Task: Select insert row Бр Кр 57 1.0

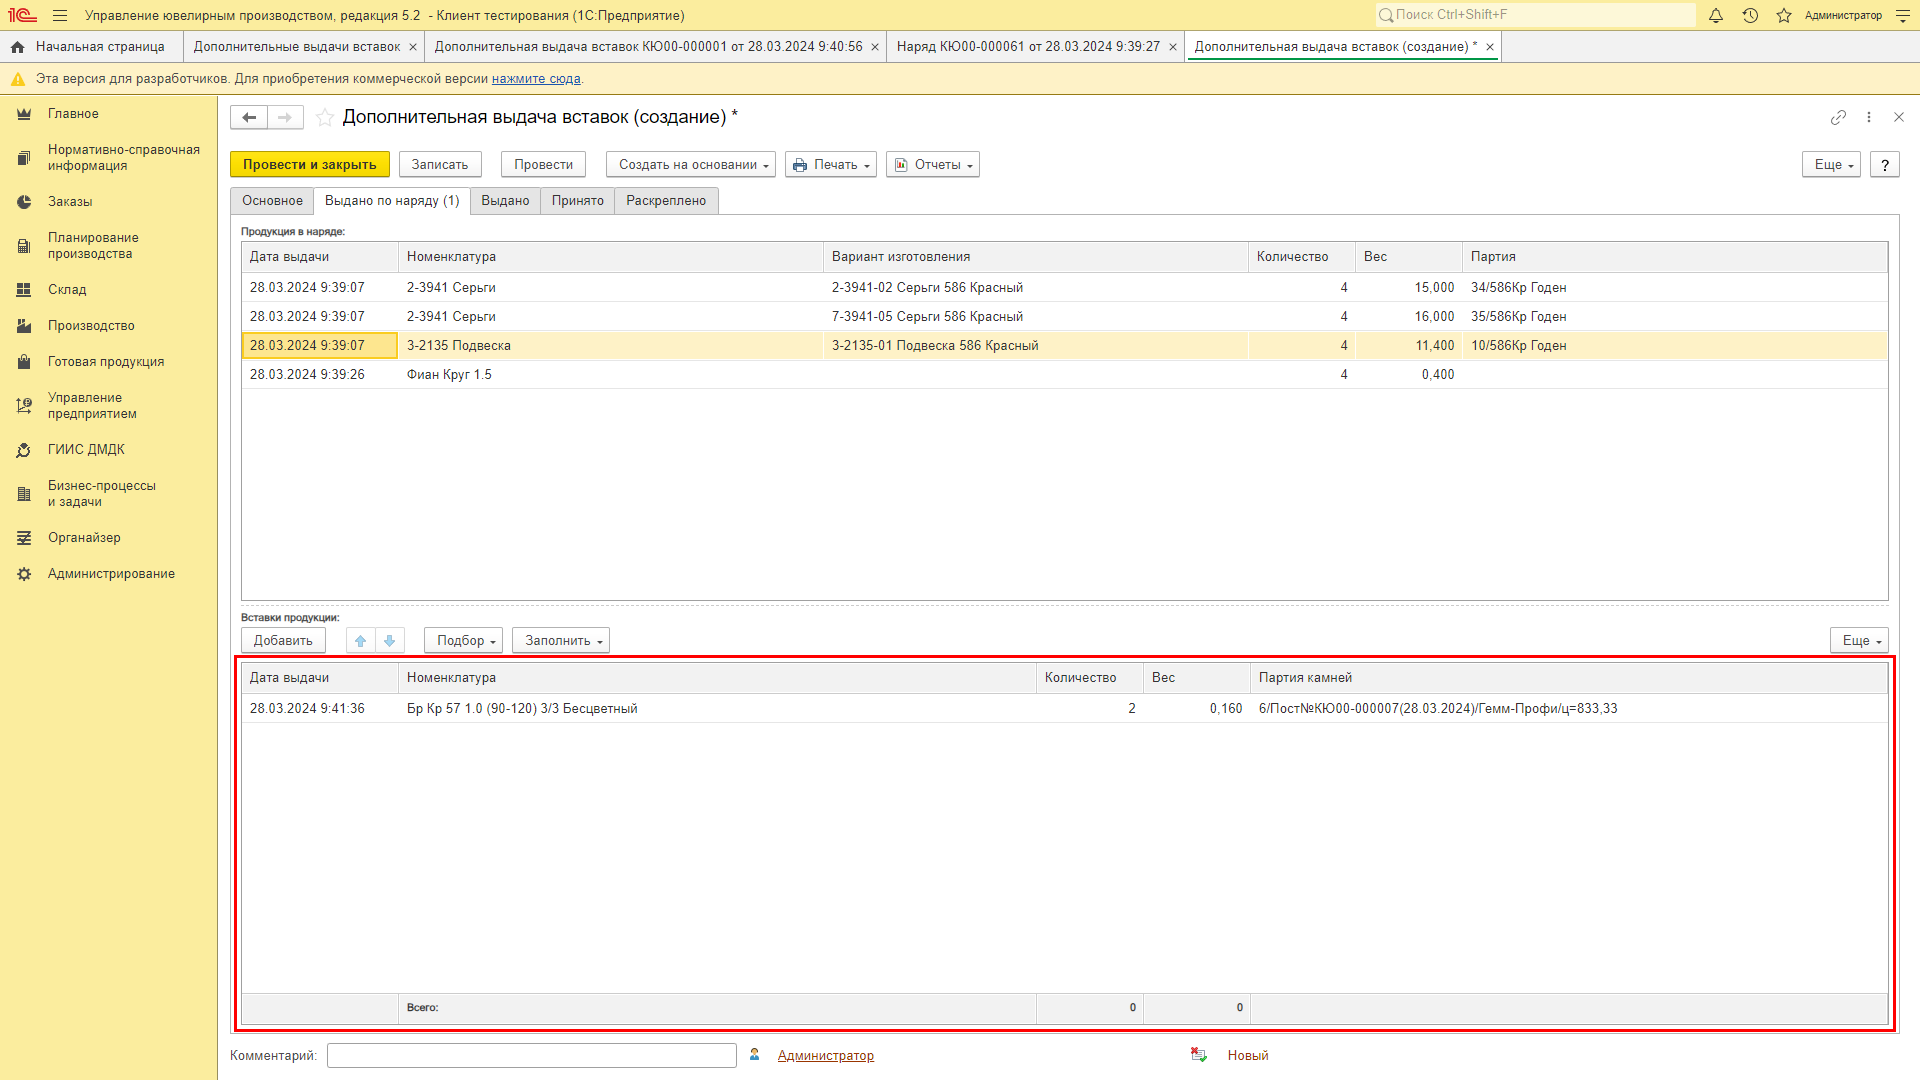Action: pos(1064,709)
